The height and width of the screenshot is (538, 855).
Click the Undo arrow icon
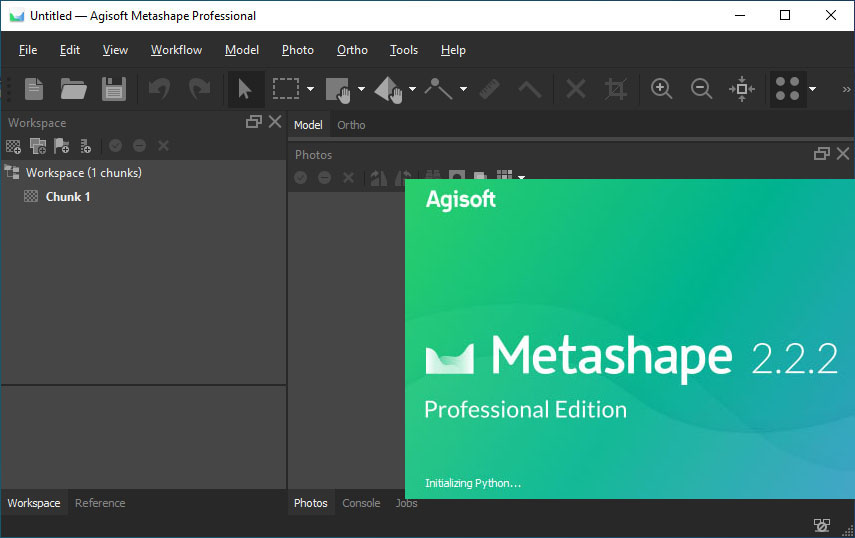click(159, 89)
